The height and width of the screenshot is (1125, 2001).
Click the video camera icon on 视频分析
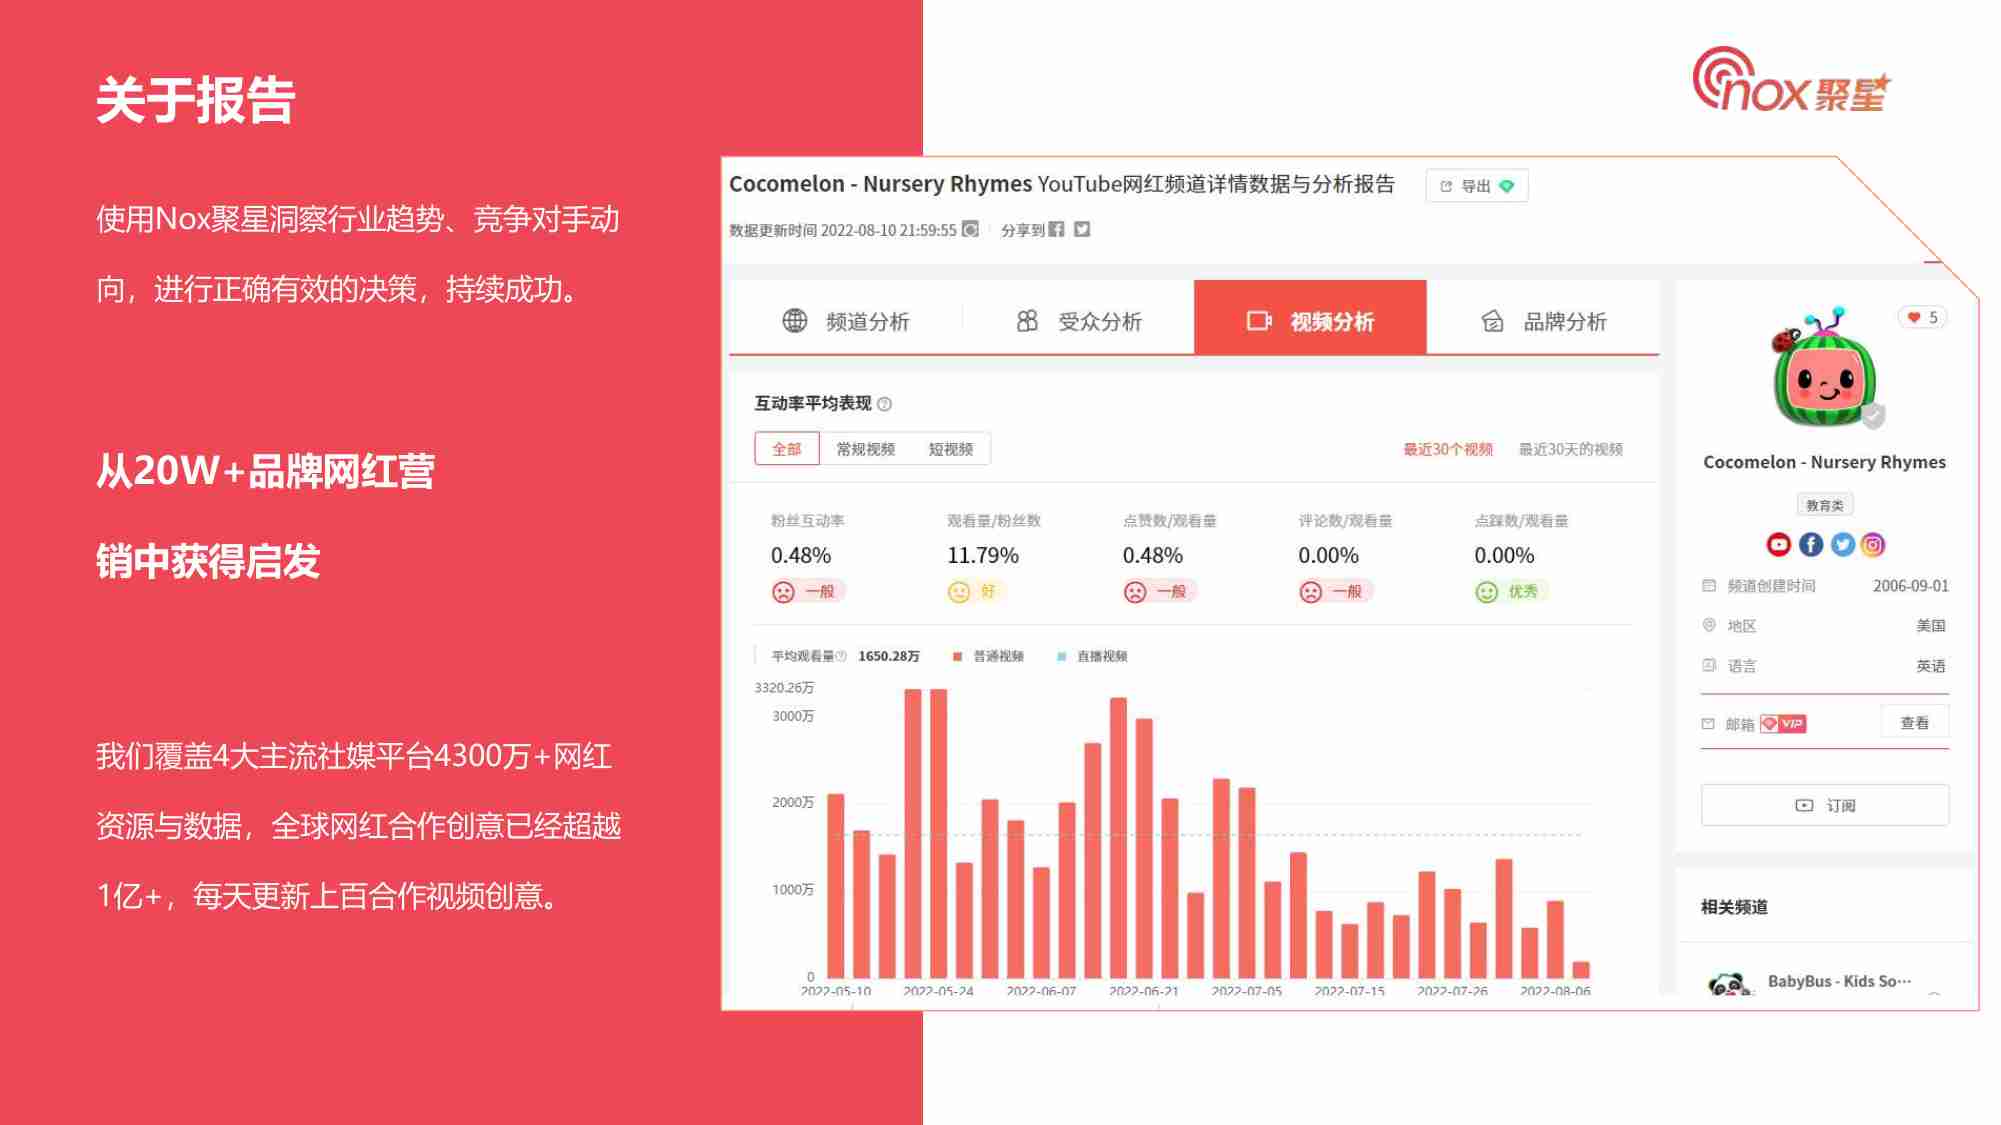click(1259, 321)
